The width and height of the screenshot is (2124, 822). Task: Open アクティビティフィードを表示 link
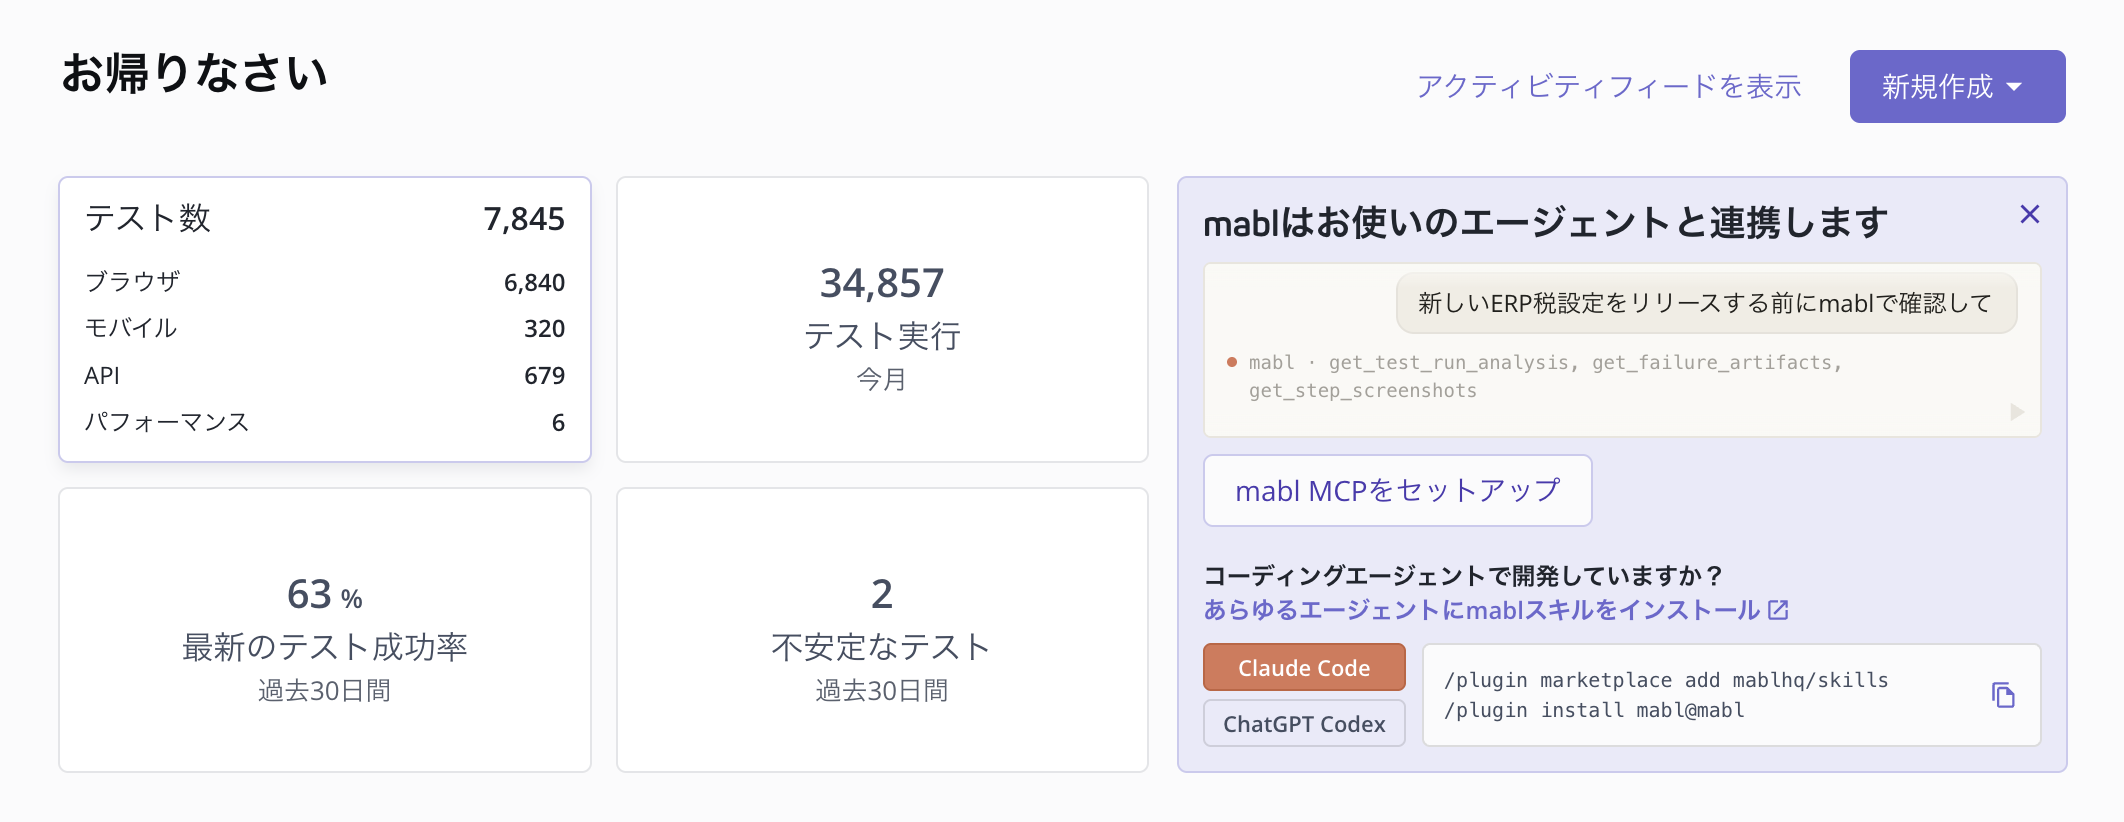[x=1609, y=87]
